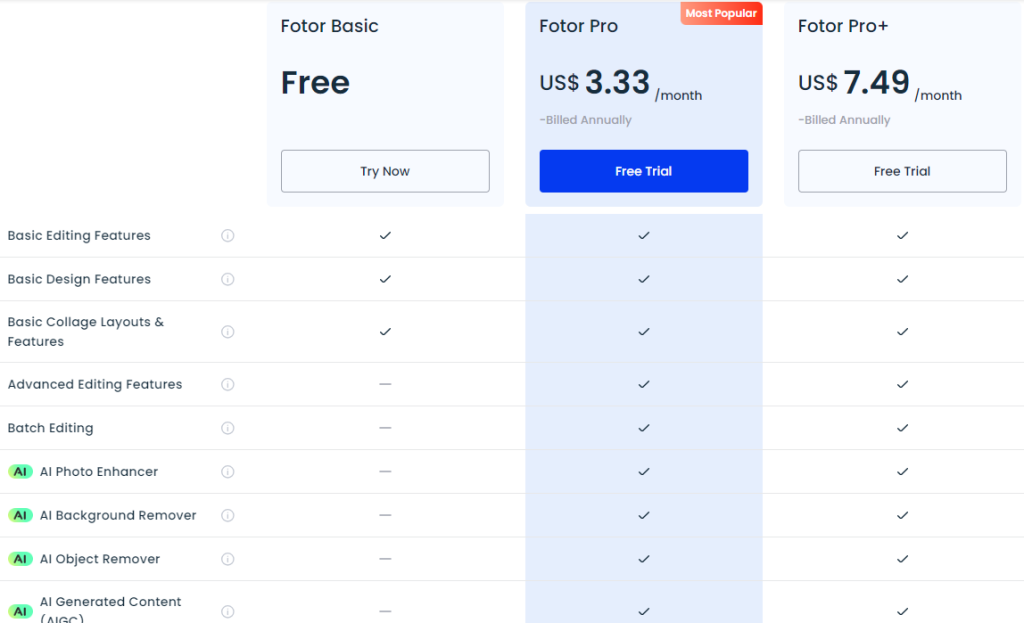Click the info icon beside Basic Editing Features

click(227, 236)
